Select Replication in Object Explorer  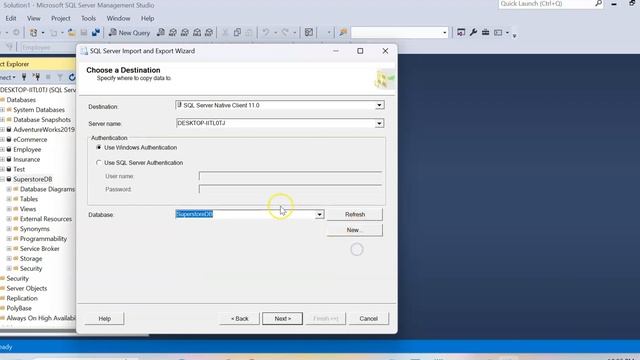click(22, 298)
